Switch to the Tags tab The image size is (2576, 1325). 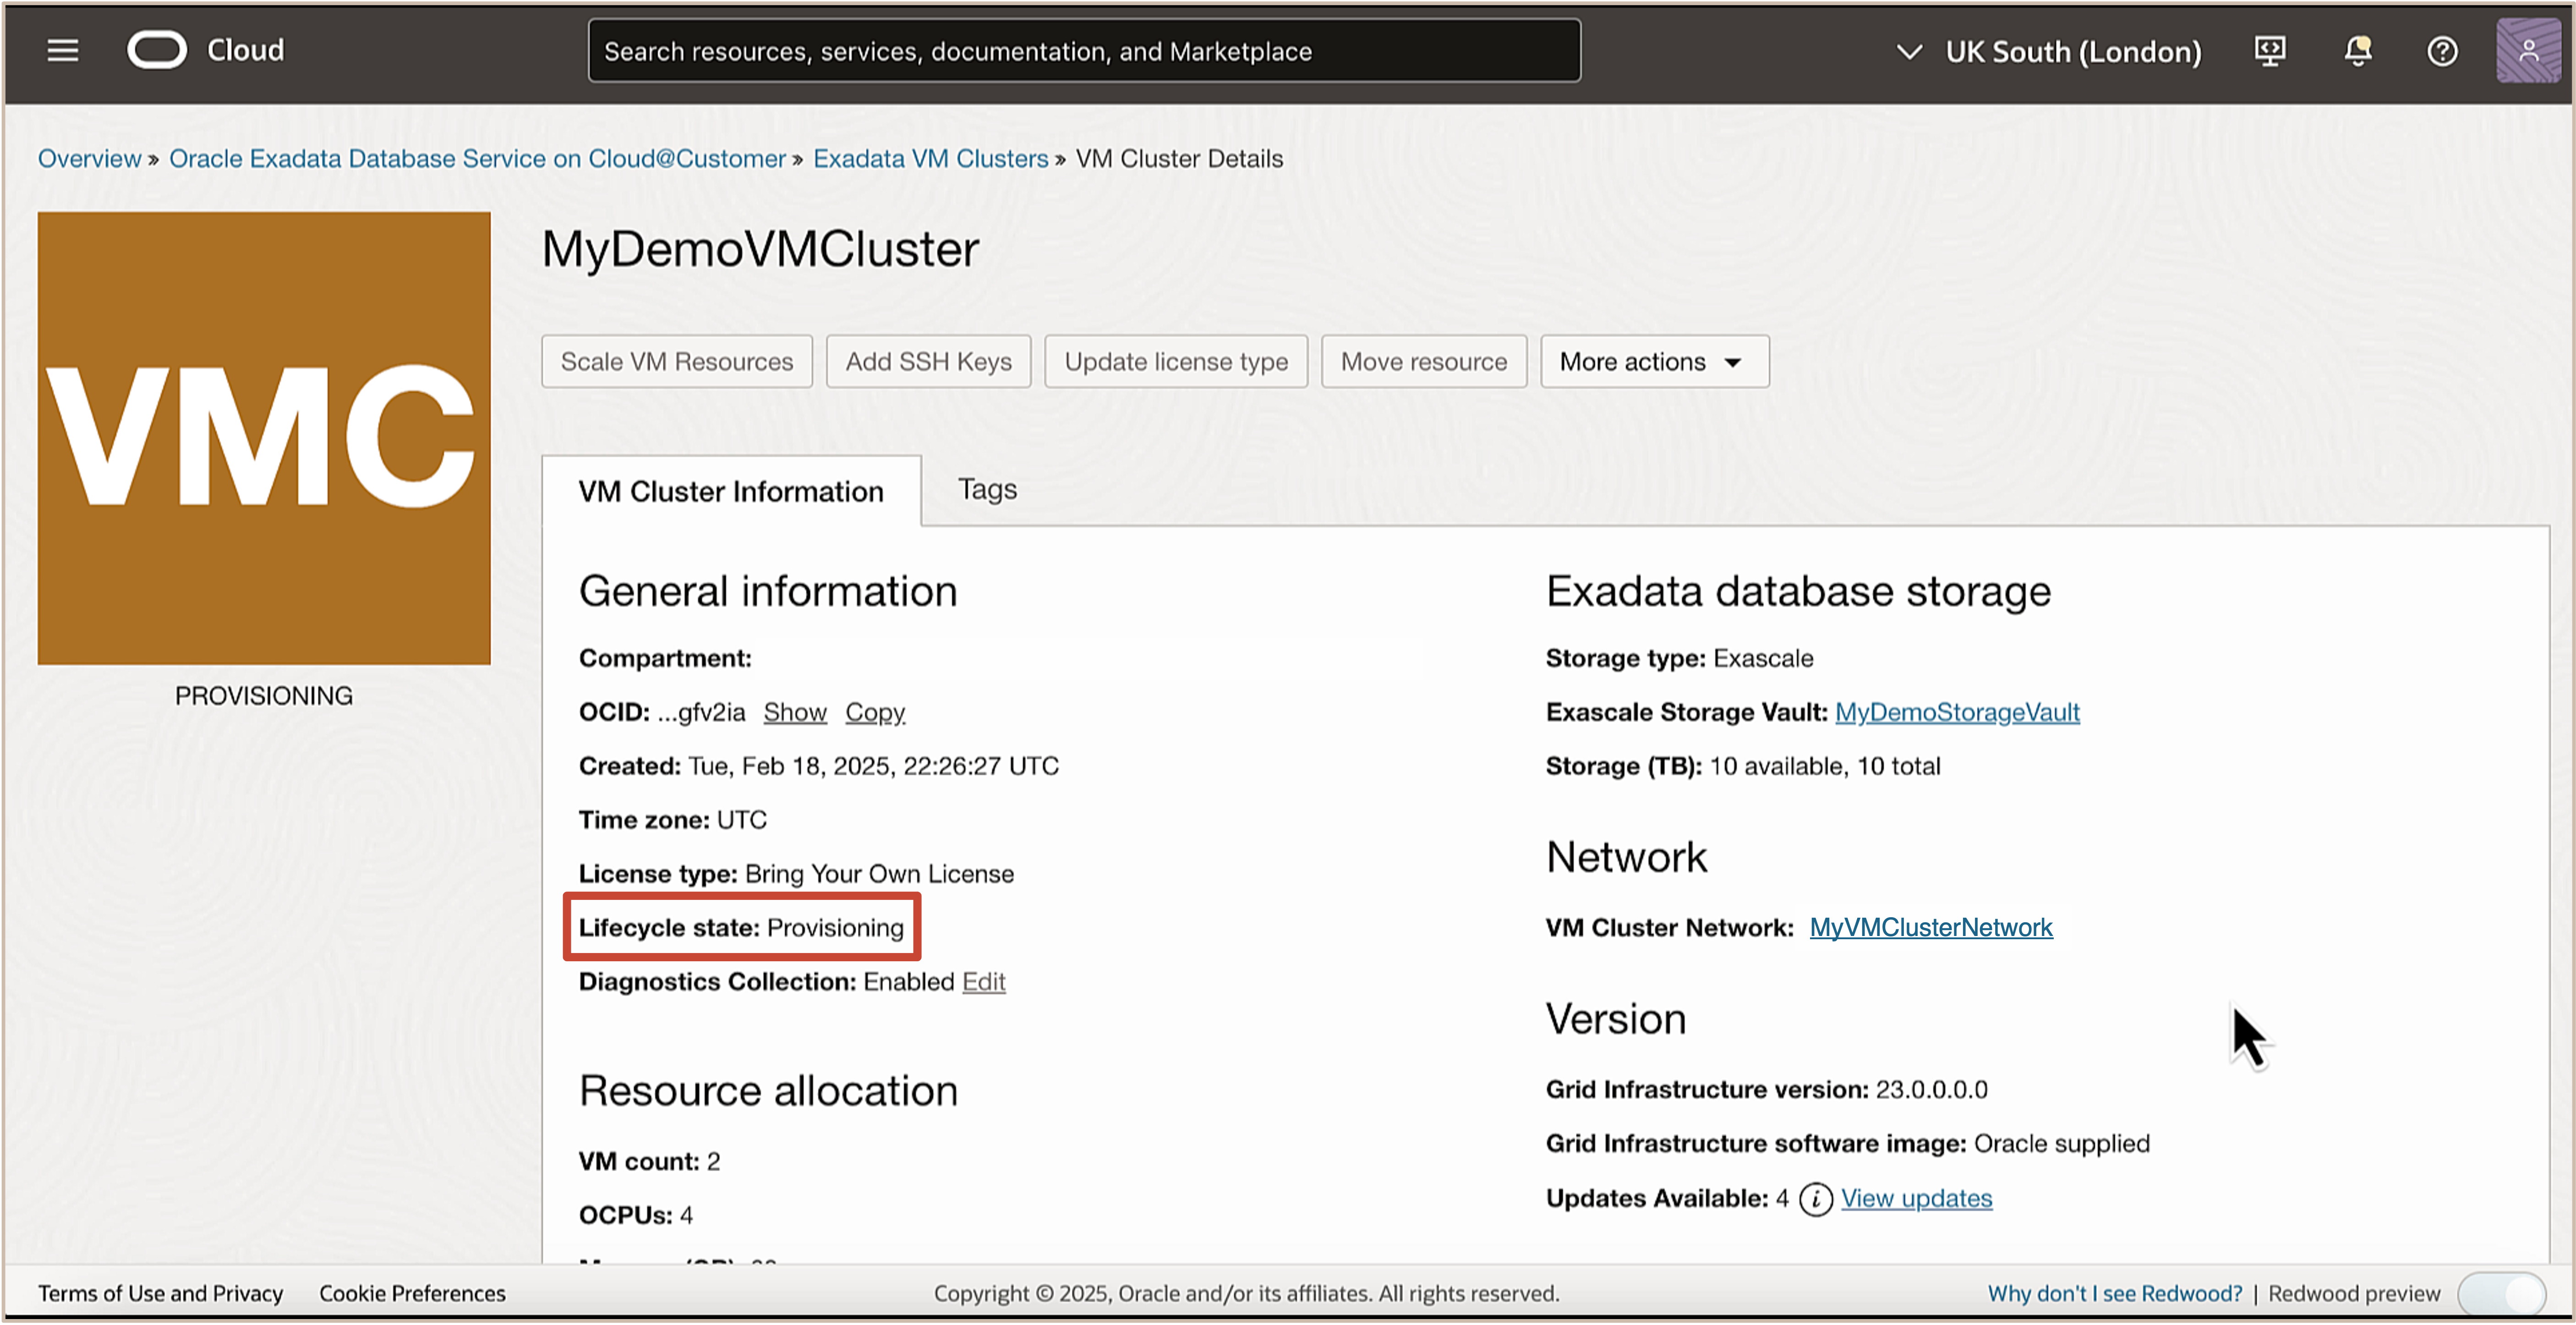point(987,489)
